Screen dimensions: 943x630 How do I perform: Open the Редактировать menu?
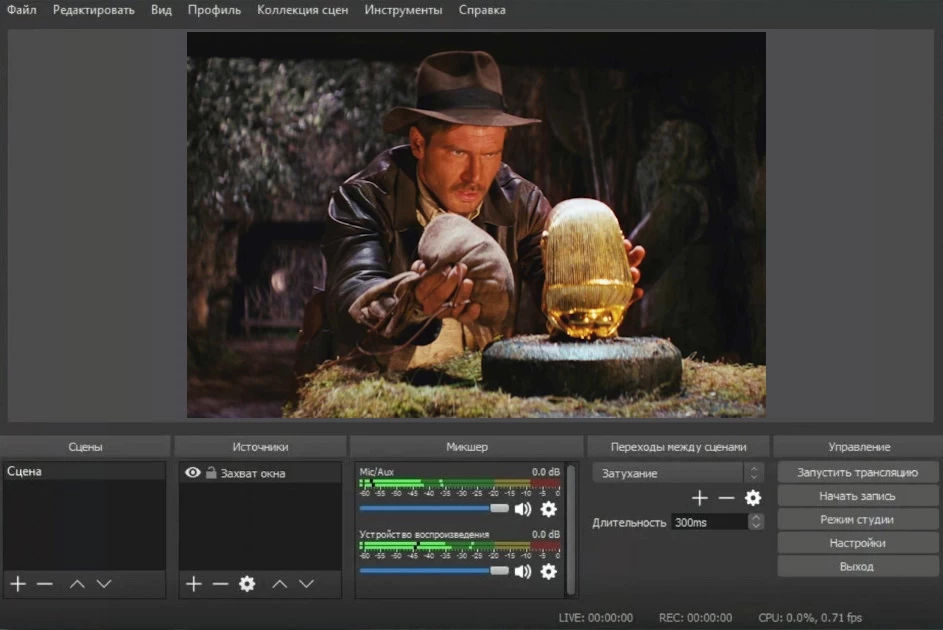94,10
